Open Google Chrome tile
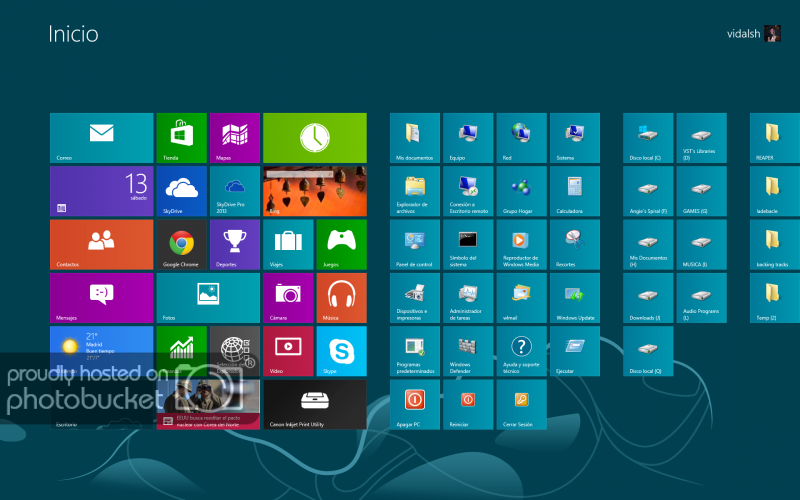This screenshot has height=500, width=800. [x=181, y=244]
